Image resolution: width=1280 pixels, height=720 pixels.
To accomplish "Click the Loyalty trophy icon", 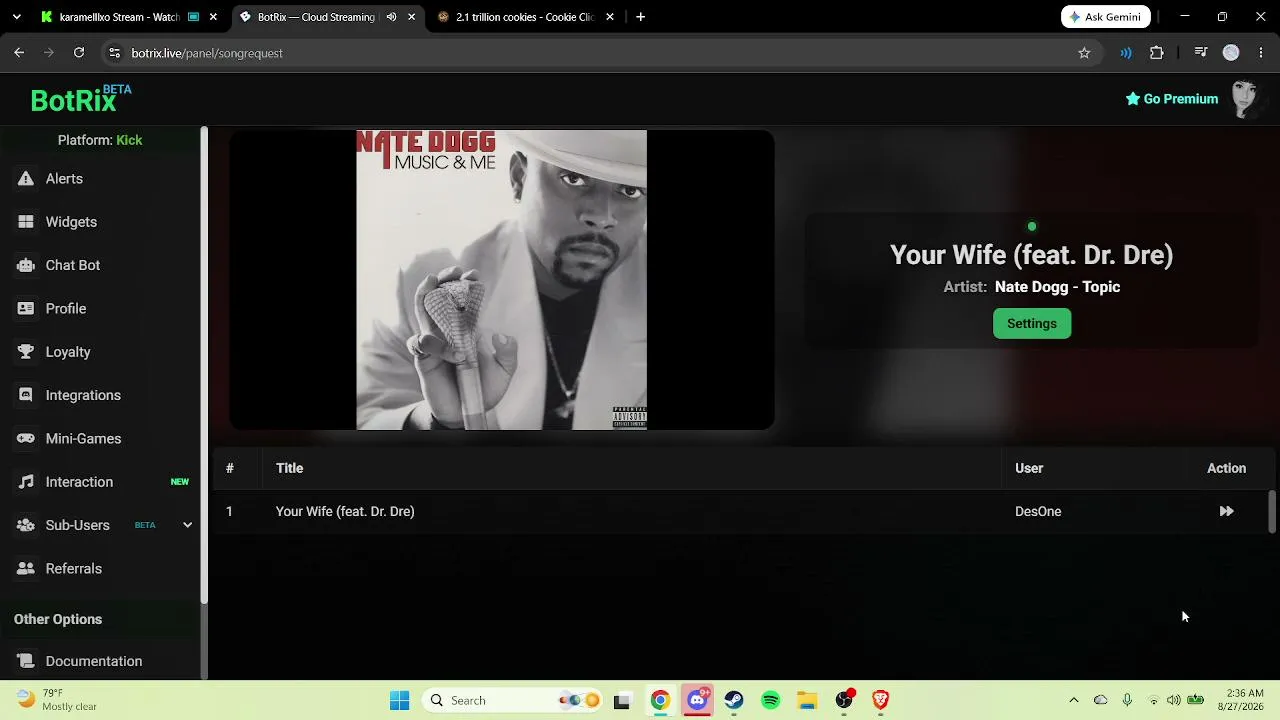I will (x=26, y=352).
